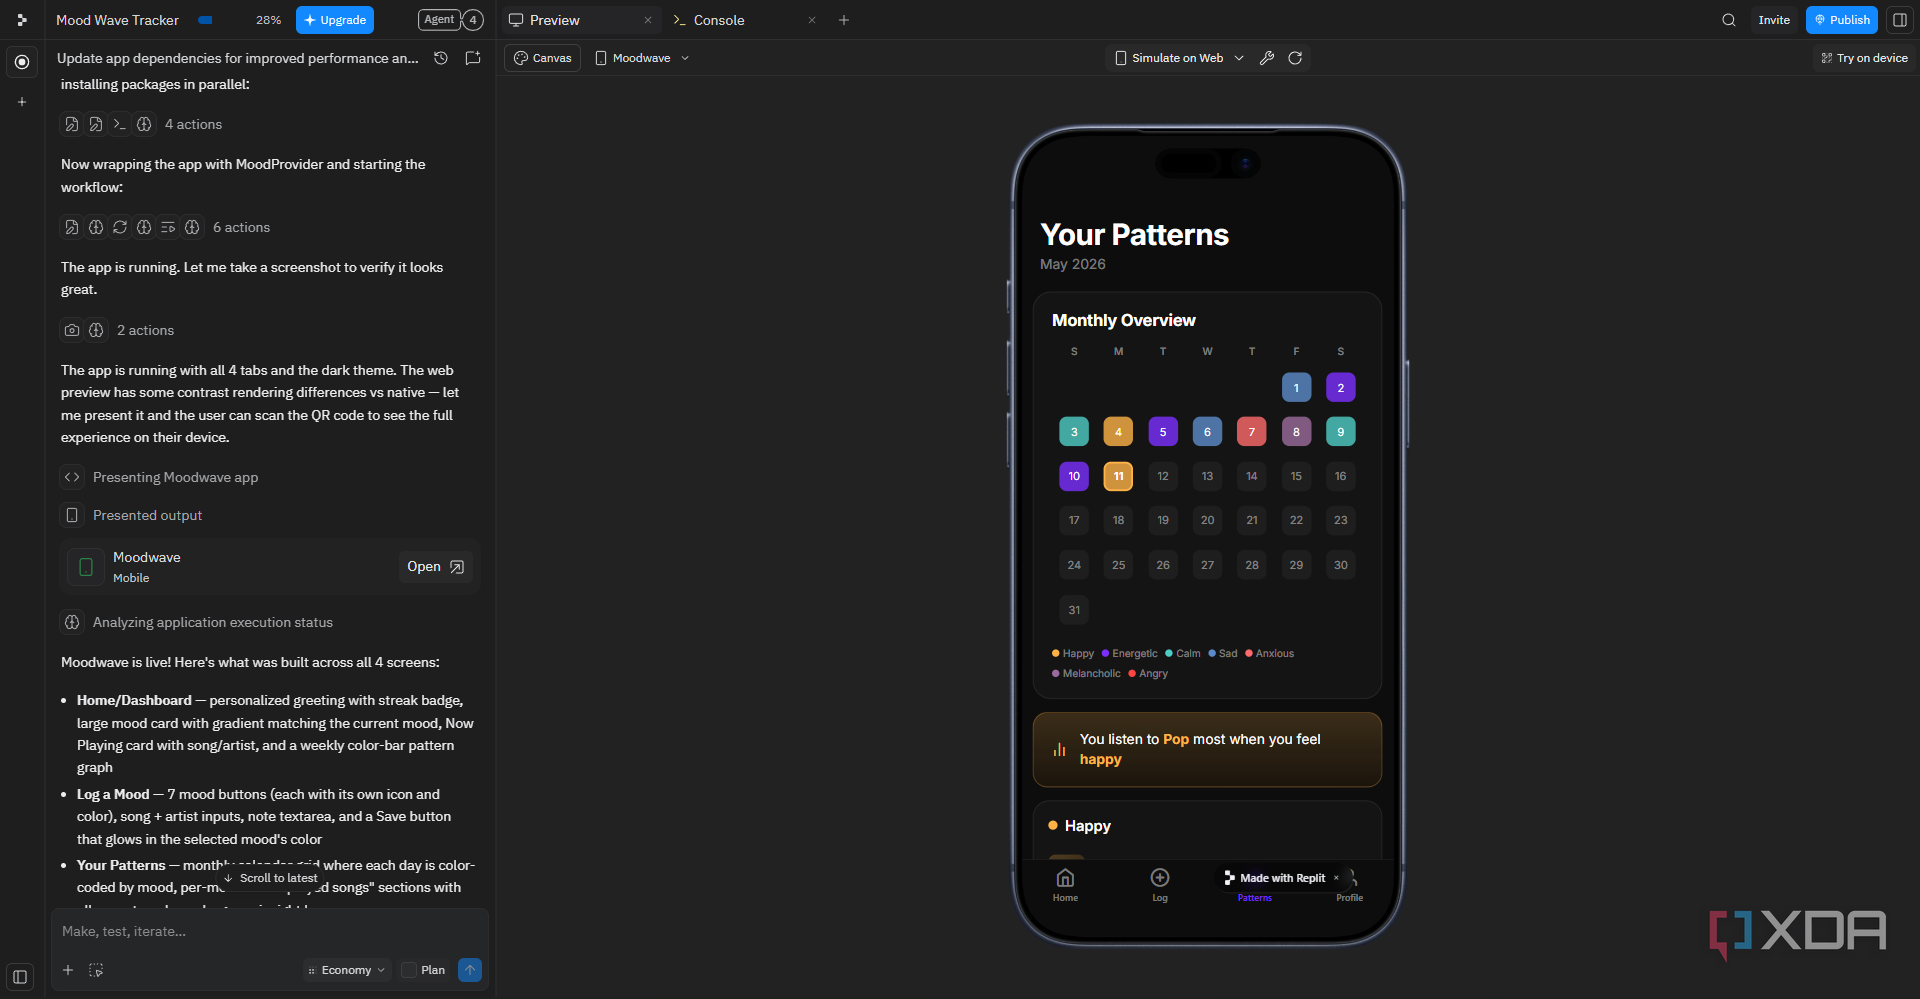Expand Presenting Moodwave app step

pos(175,477)
